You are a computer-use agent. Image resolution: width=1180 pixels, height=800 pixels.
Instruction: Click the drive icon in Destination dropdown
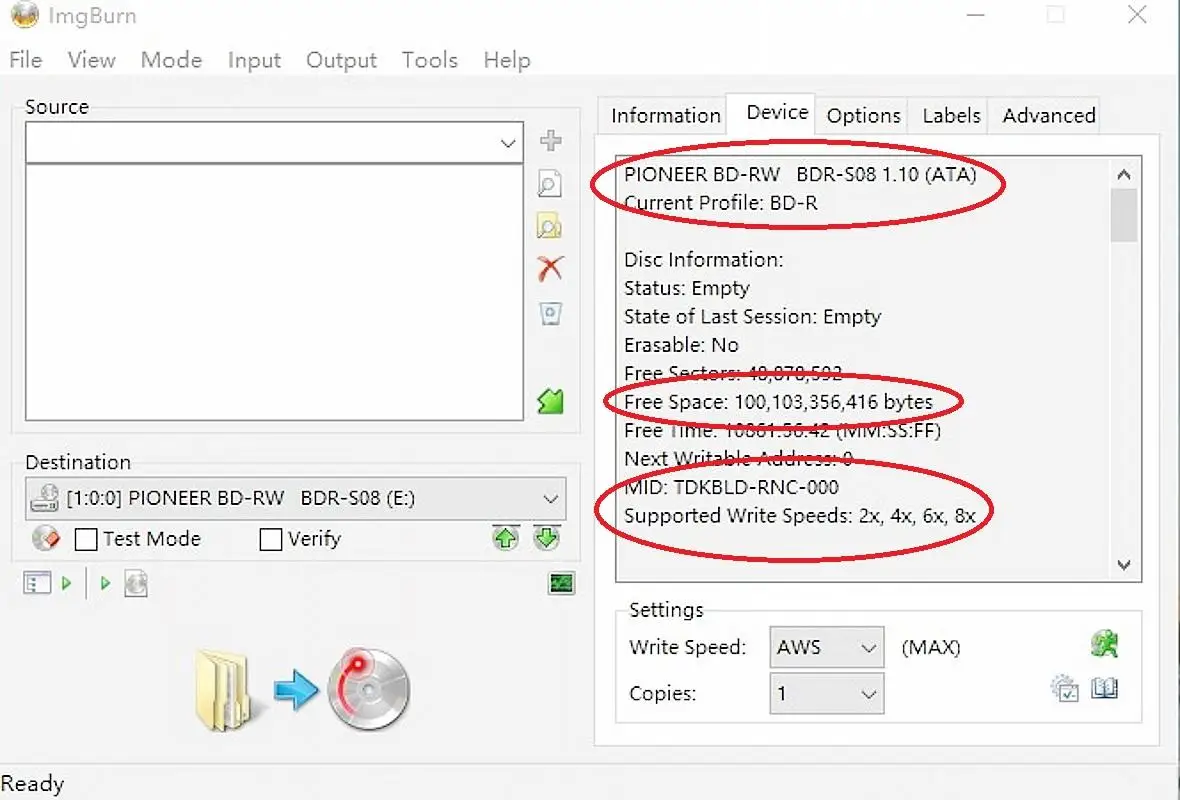pos(44,498)
